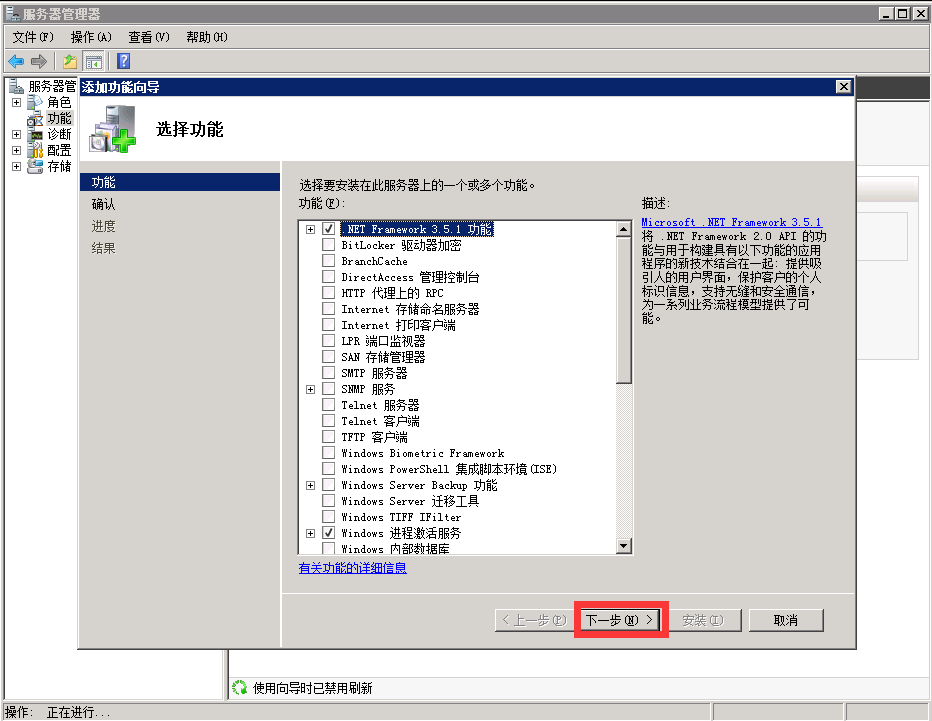Select the 配置 (Configuration) node icon
Screen dimensions: 932x721
click(36, 150)
